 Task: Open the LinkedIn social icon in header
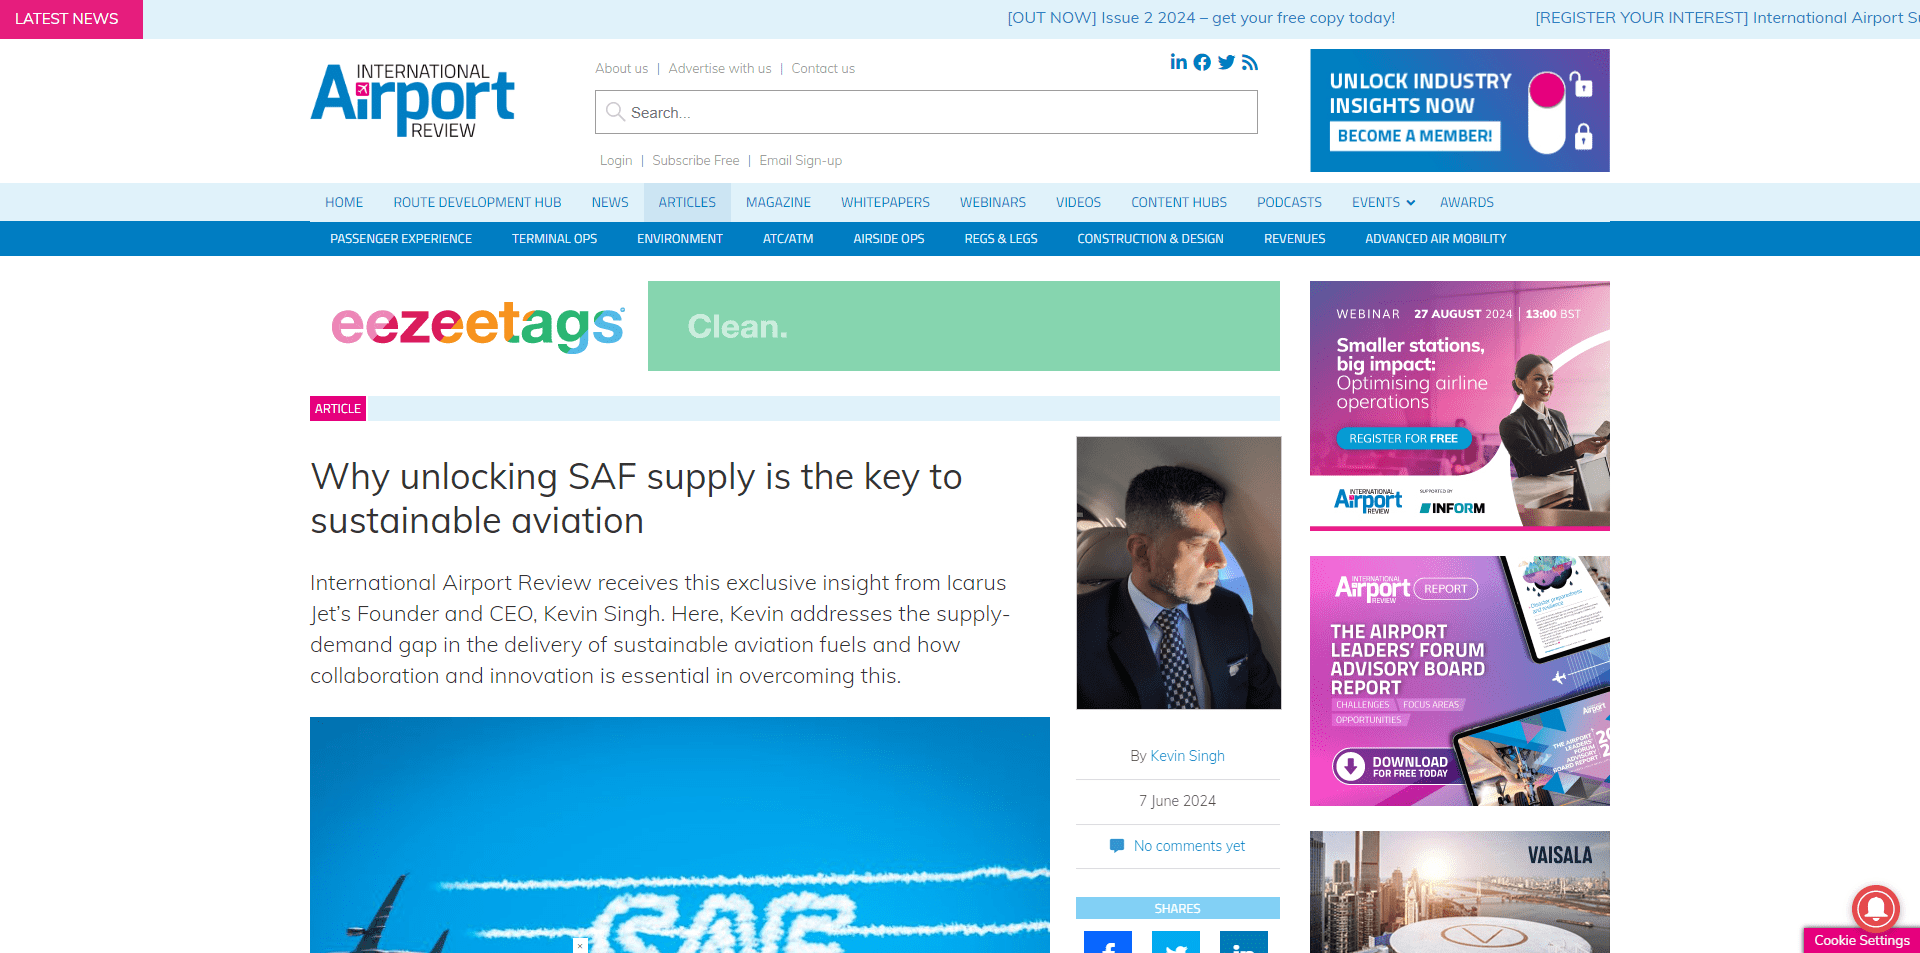click(1179, 62)
